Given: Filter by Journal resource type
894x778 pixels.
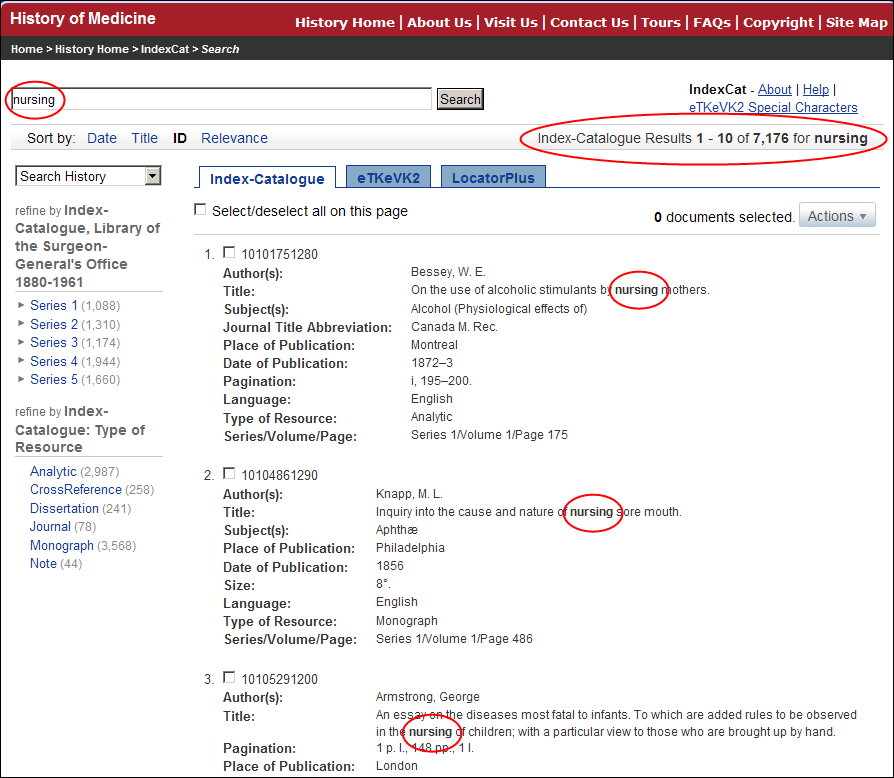Looking at the screenshot, I should tap(50, 527).
